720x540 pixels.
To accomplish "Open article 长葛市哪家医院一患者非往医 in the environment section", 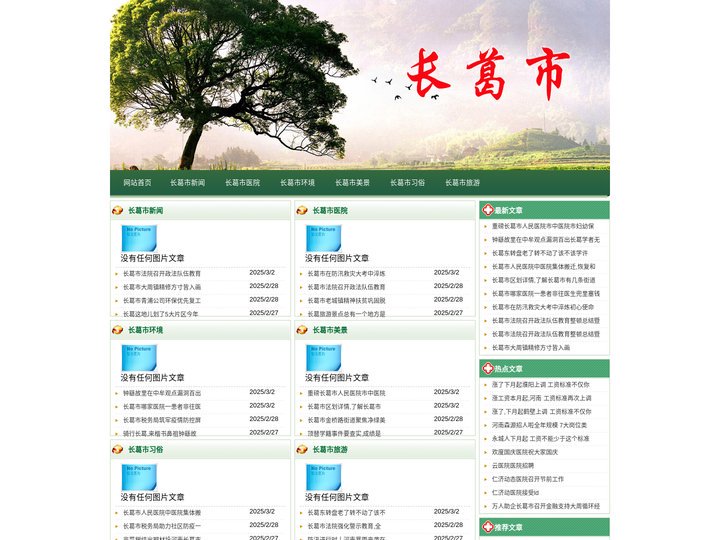I will [x=162, y=406].
